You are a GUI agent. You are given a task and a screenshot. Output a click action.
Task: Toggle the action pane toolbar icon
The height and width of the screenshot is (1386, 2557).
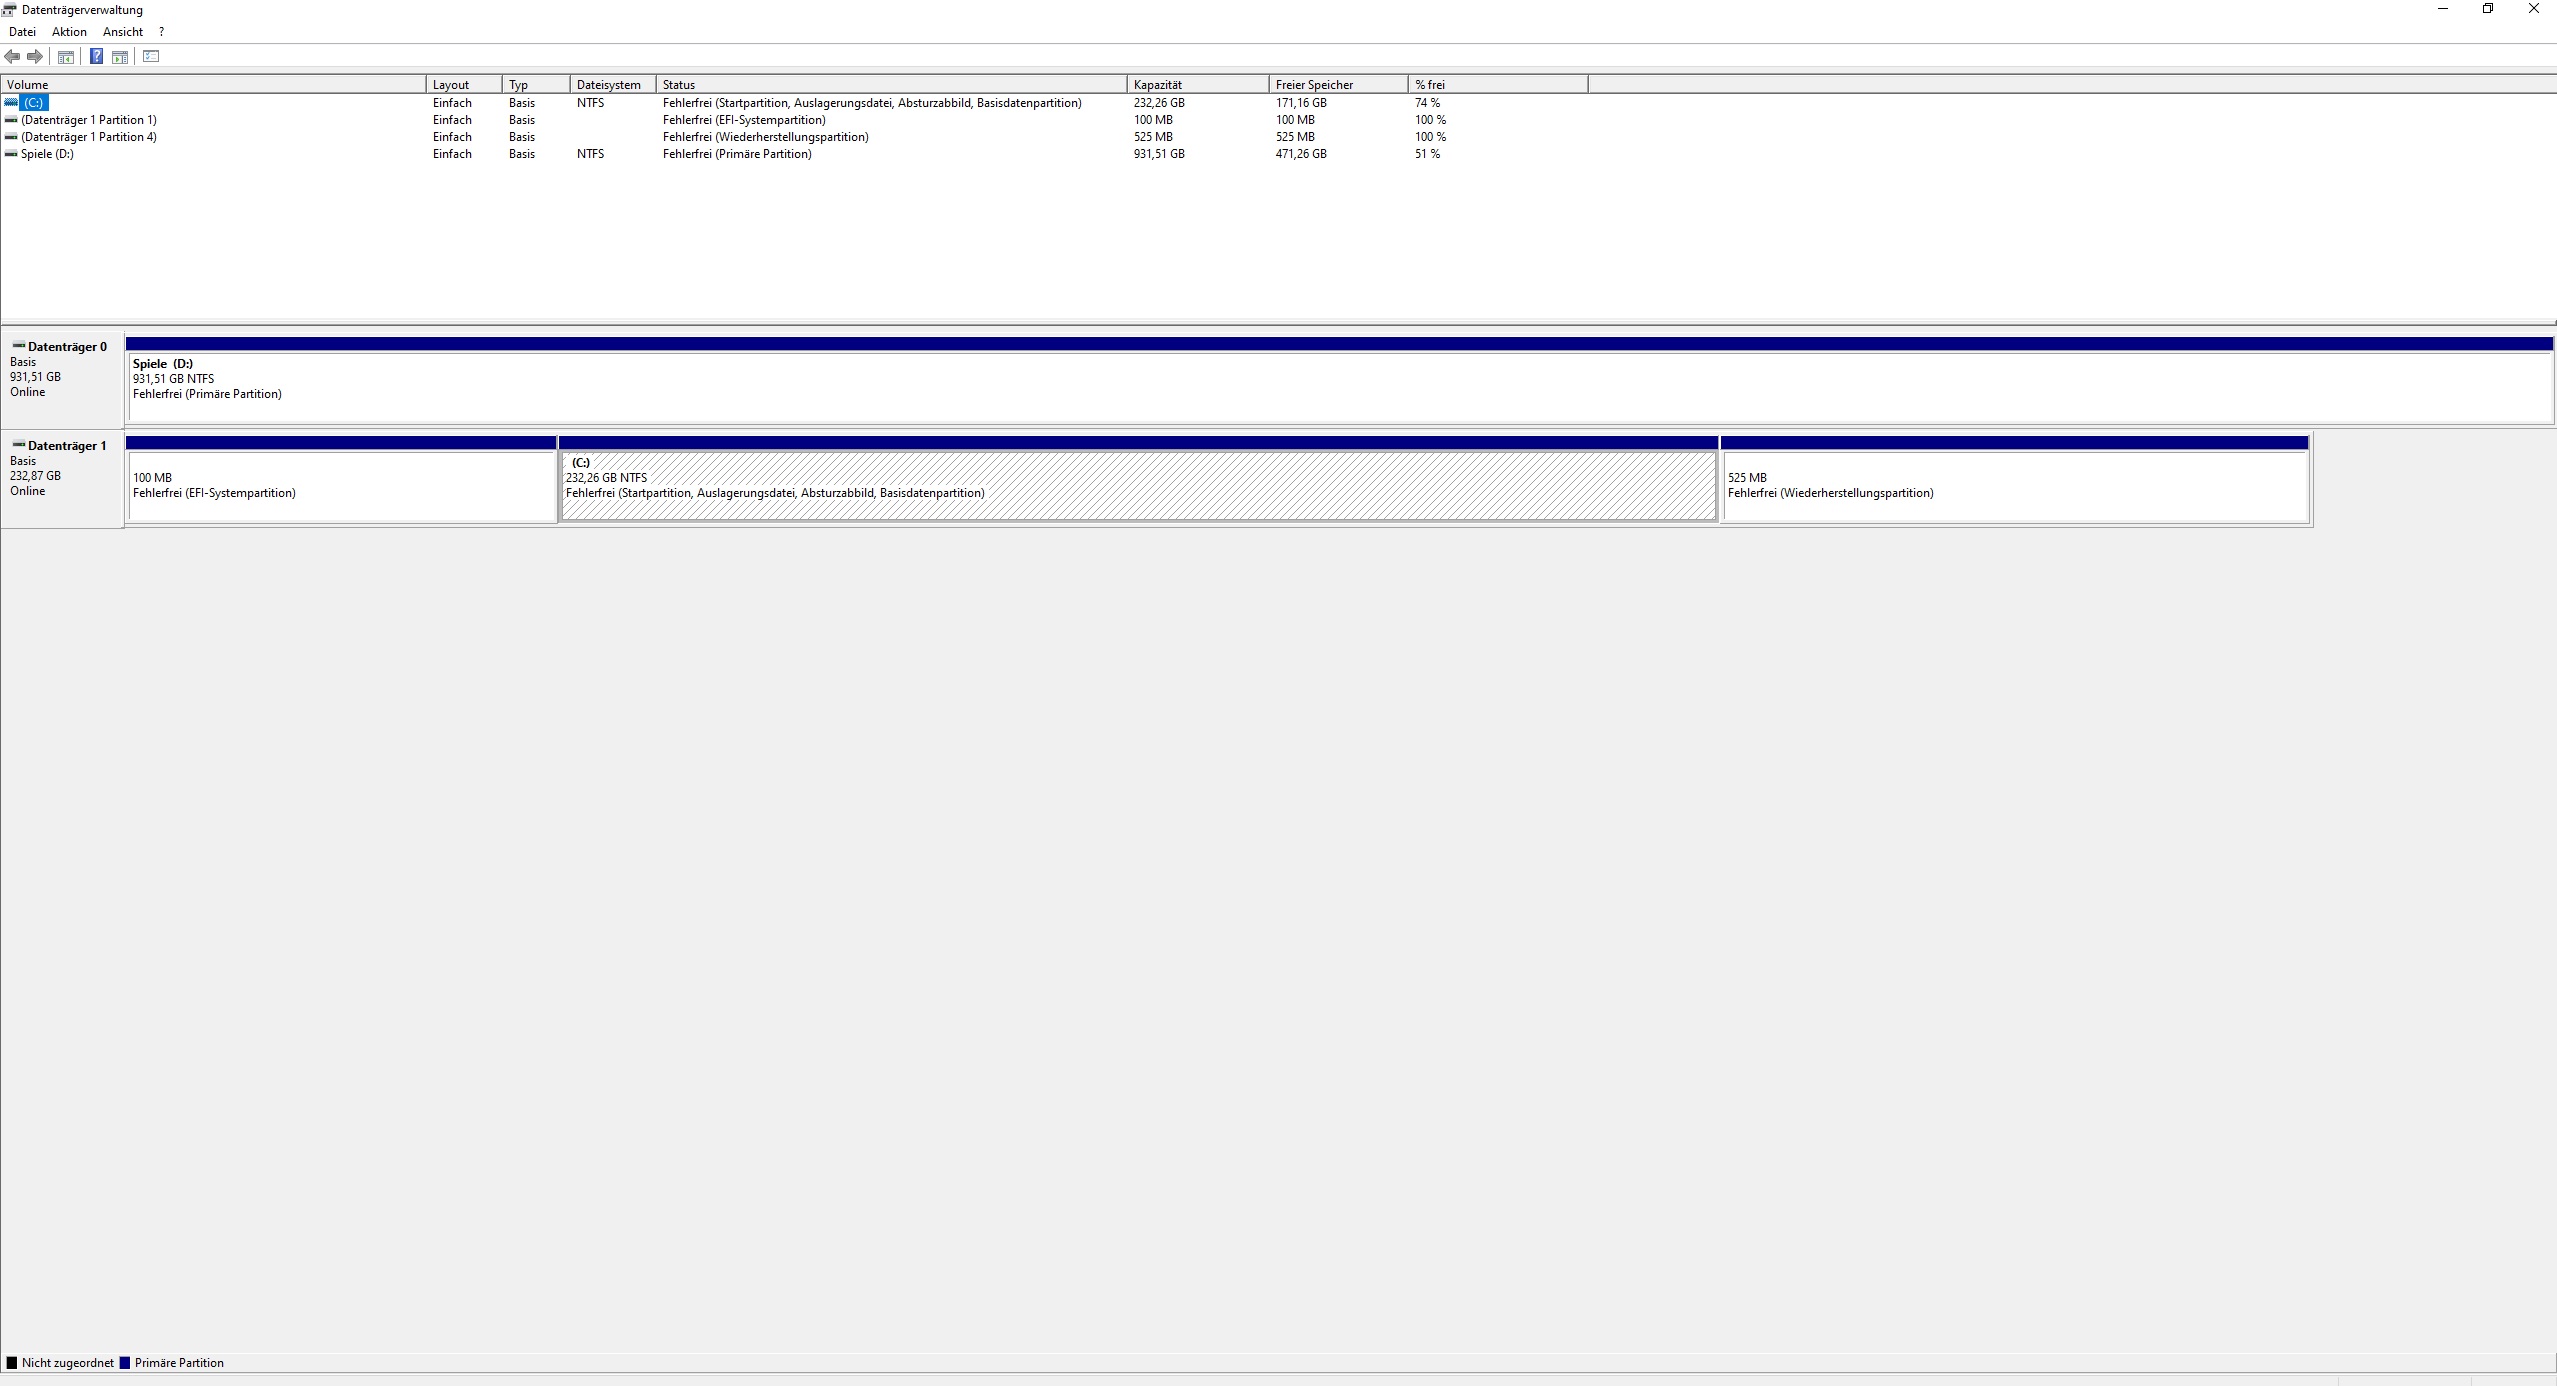point(120,57)
